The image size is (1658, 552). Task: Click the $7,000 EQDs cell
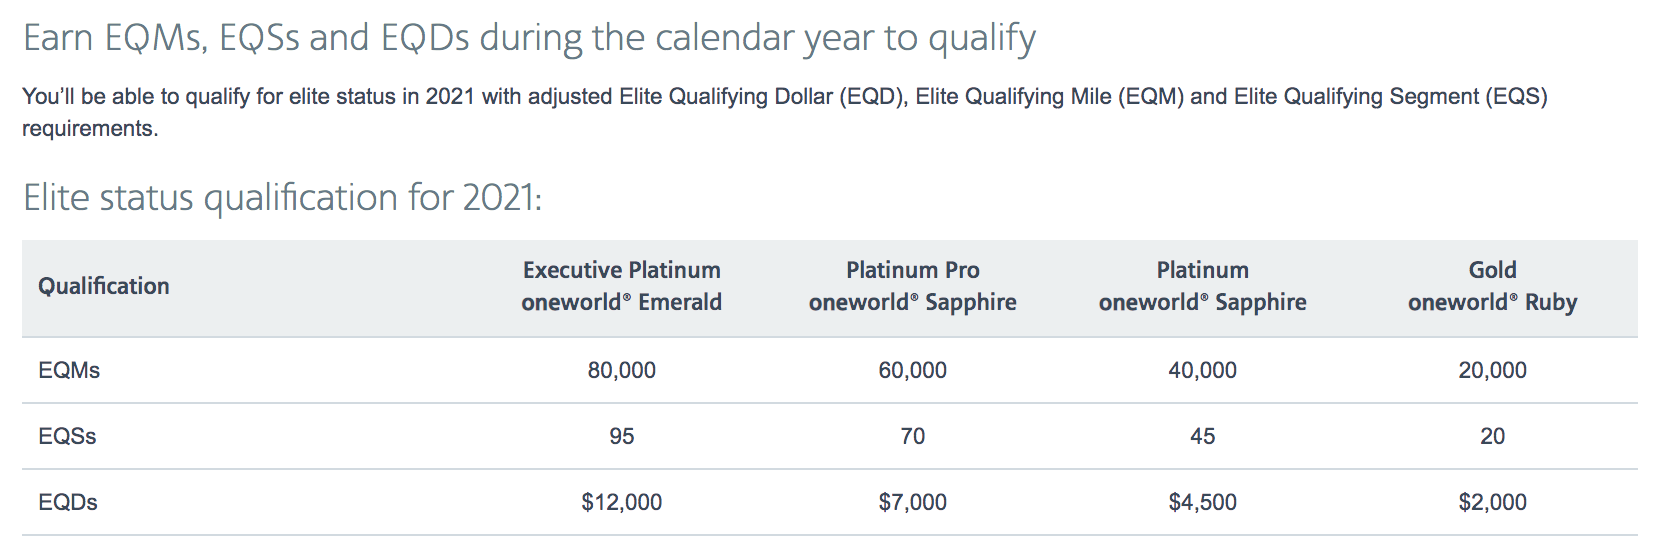[912, 502]
